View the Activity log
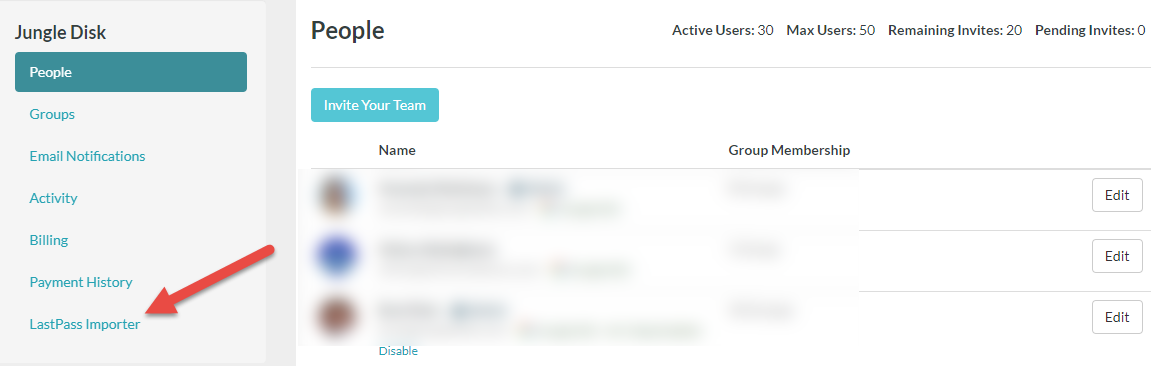Image resolution: width=1165 pixels, height=366 pixels. (x=53, y=198)
